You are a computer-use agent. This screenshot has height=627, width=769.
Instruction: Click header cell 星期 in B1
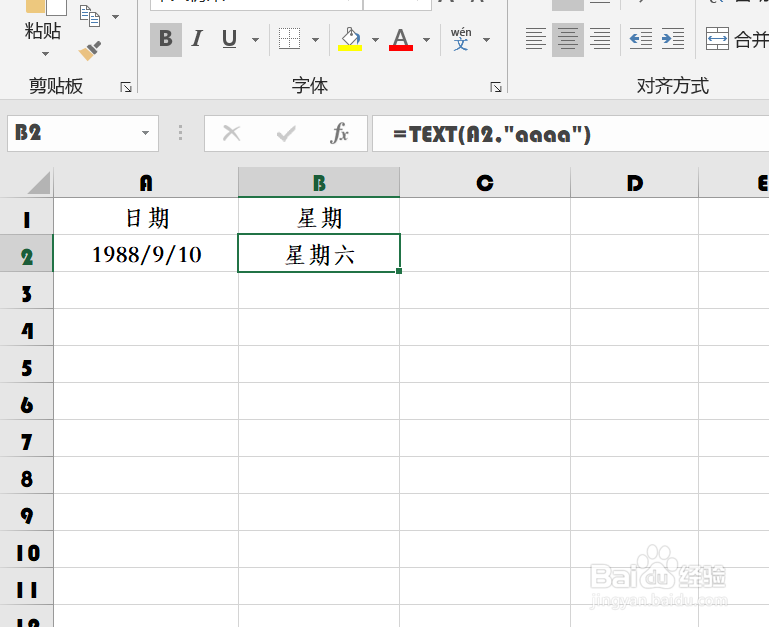tap(319, 216)
